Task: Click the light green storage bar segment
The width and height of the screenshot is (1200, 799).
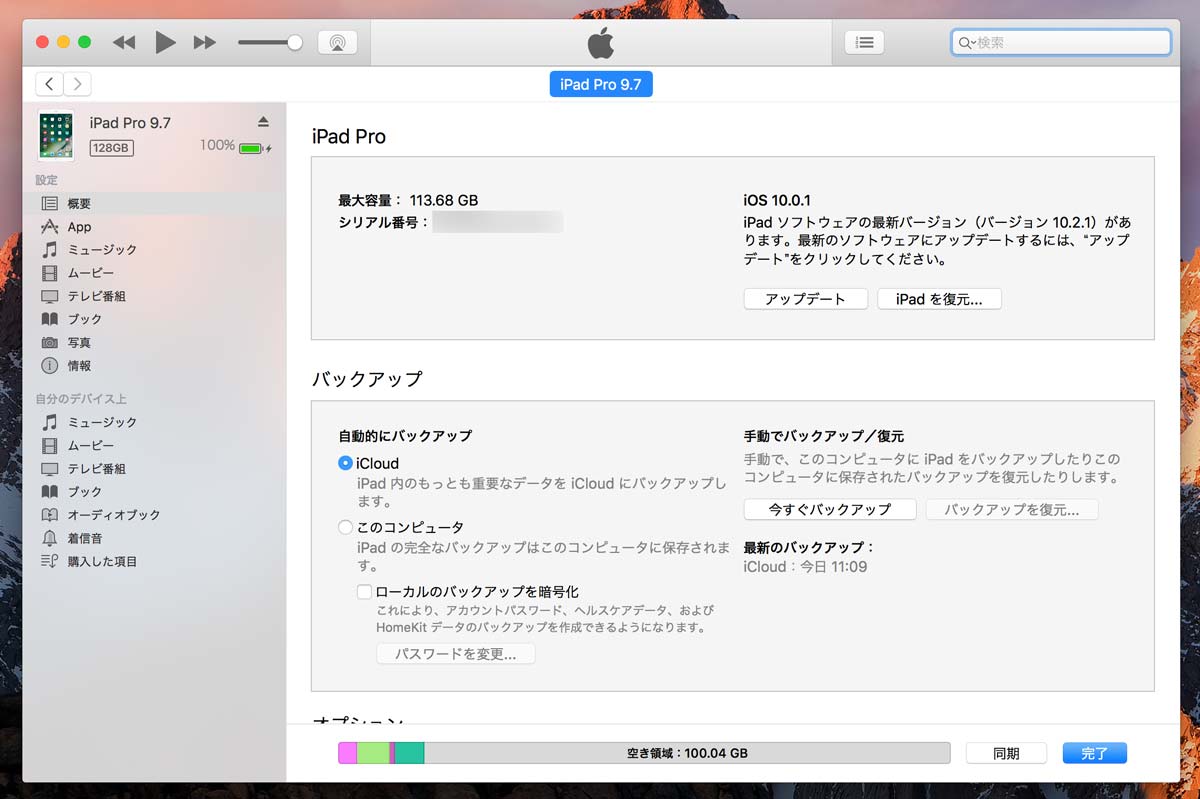Action: point(373,753)
